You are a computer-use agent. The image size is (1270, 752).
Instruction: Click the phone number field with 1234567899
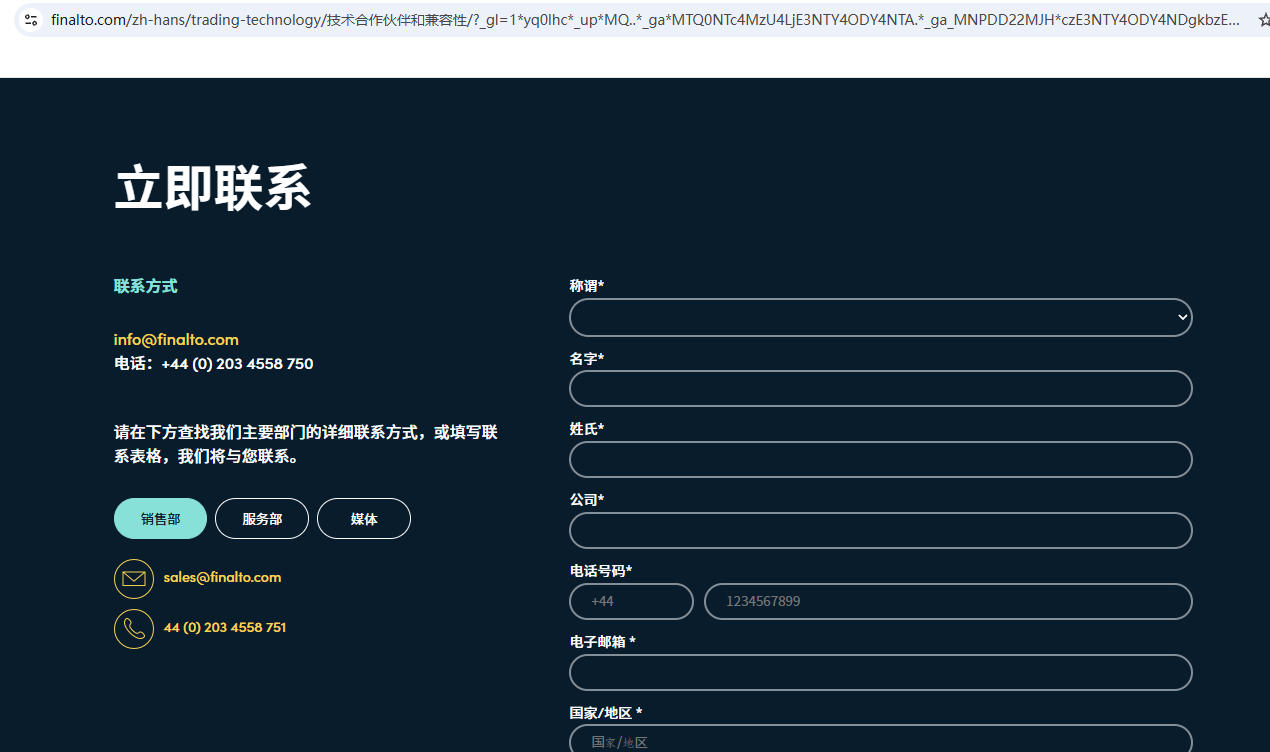click(948, 602)
